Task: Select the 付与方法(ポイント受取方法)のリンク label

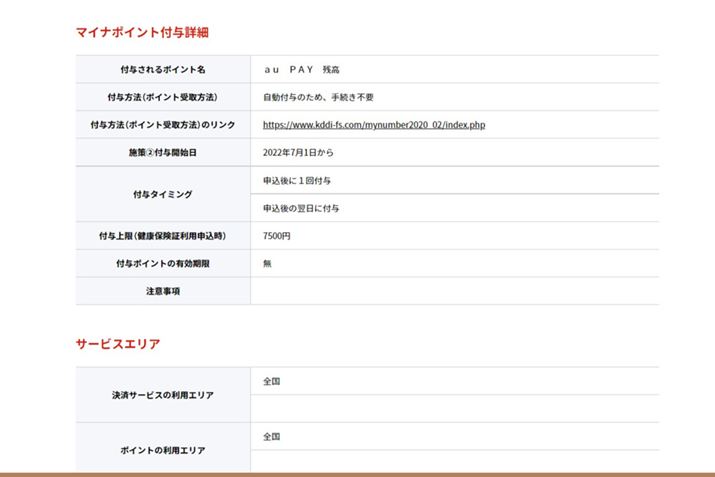Action: pyautogui.click(x=162, y=125)
